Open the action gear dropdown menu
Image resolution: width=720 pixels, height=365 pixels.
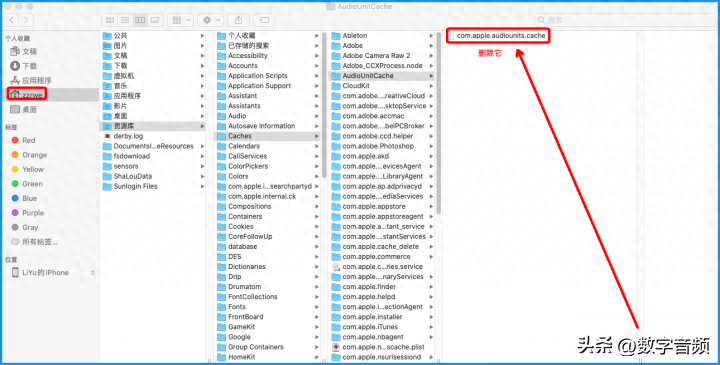click(210, 20)
